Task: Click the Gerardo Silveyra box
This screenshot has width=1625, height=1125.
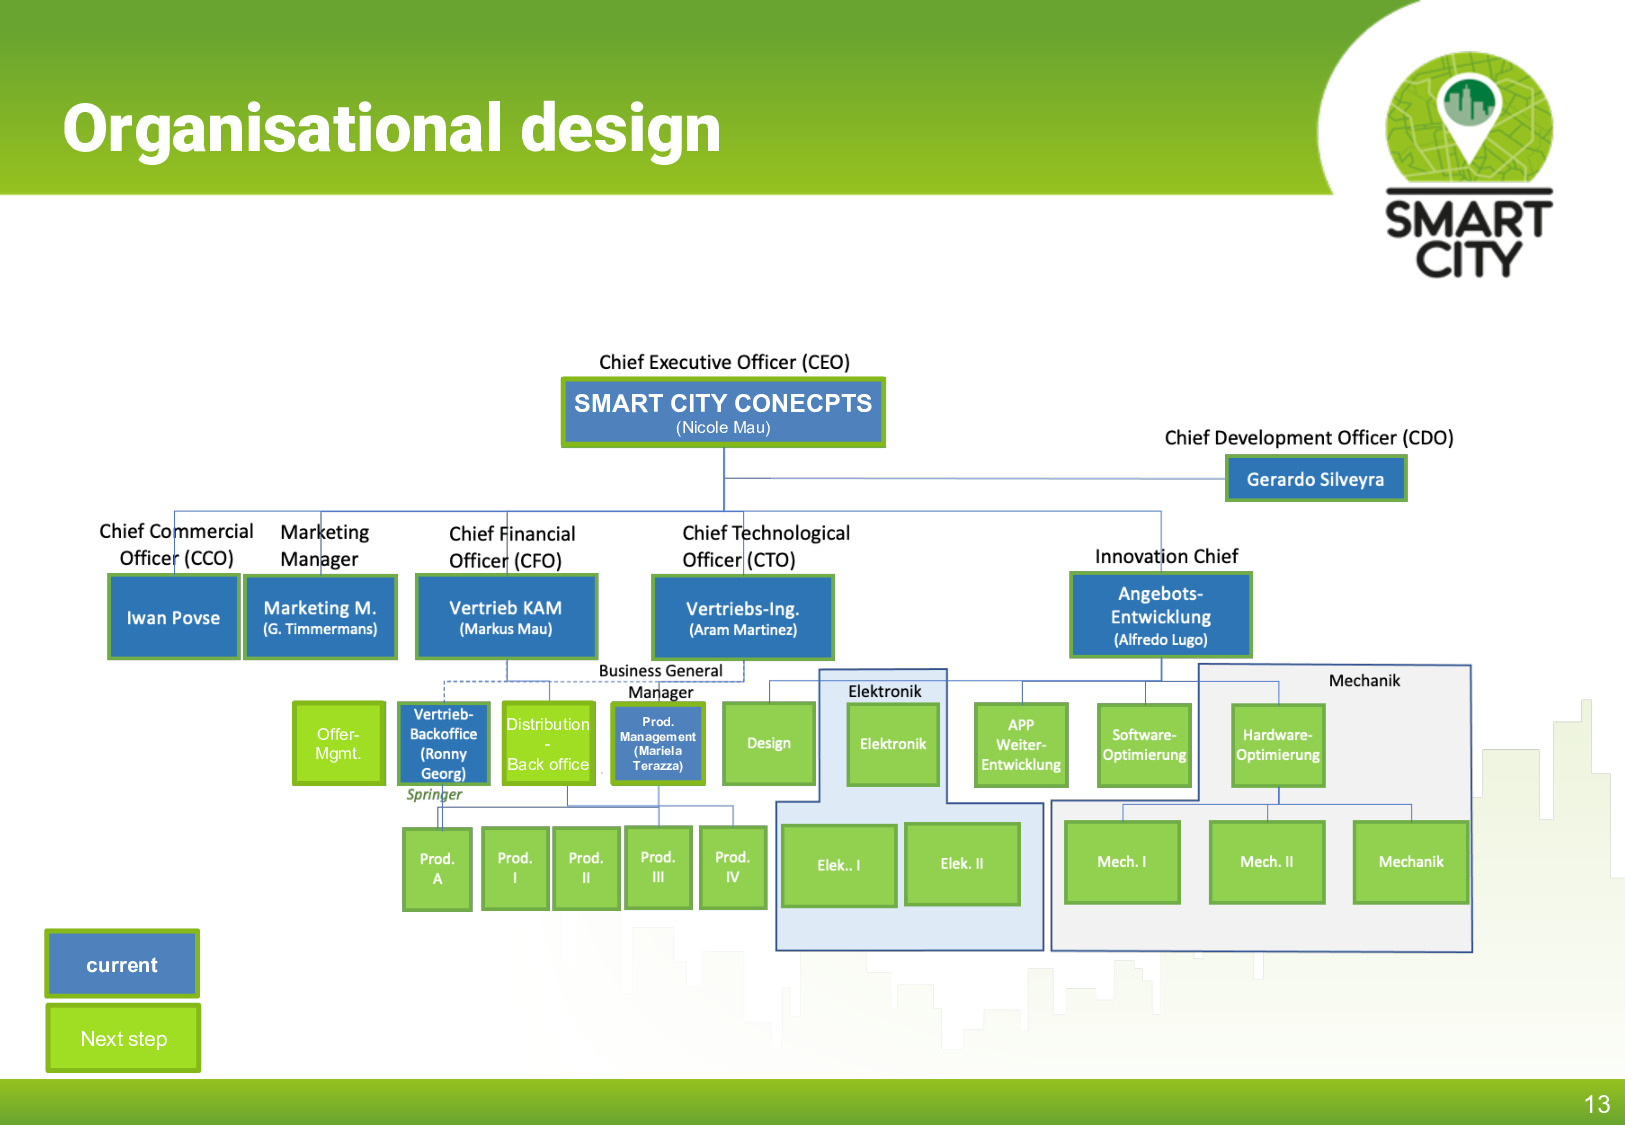Action: coord(1315,479)
